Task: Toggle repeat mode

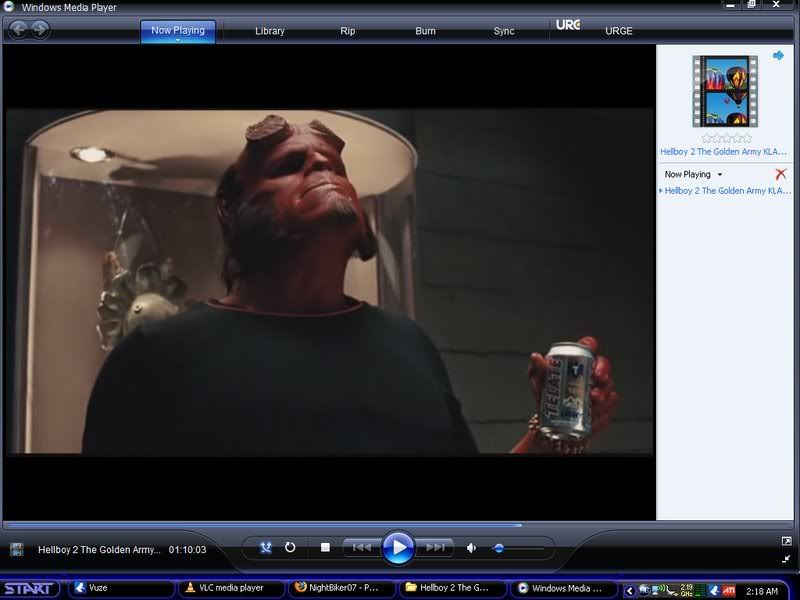Action: point(290,547)
